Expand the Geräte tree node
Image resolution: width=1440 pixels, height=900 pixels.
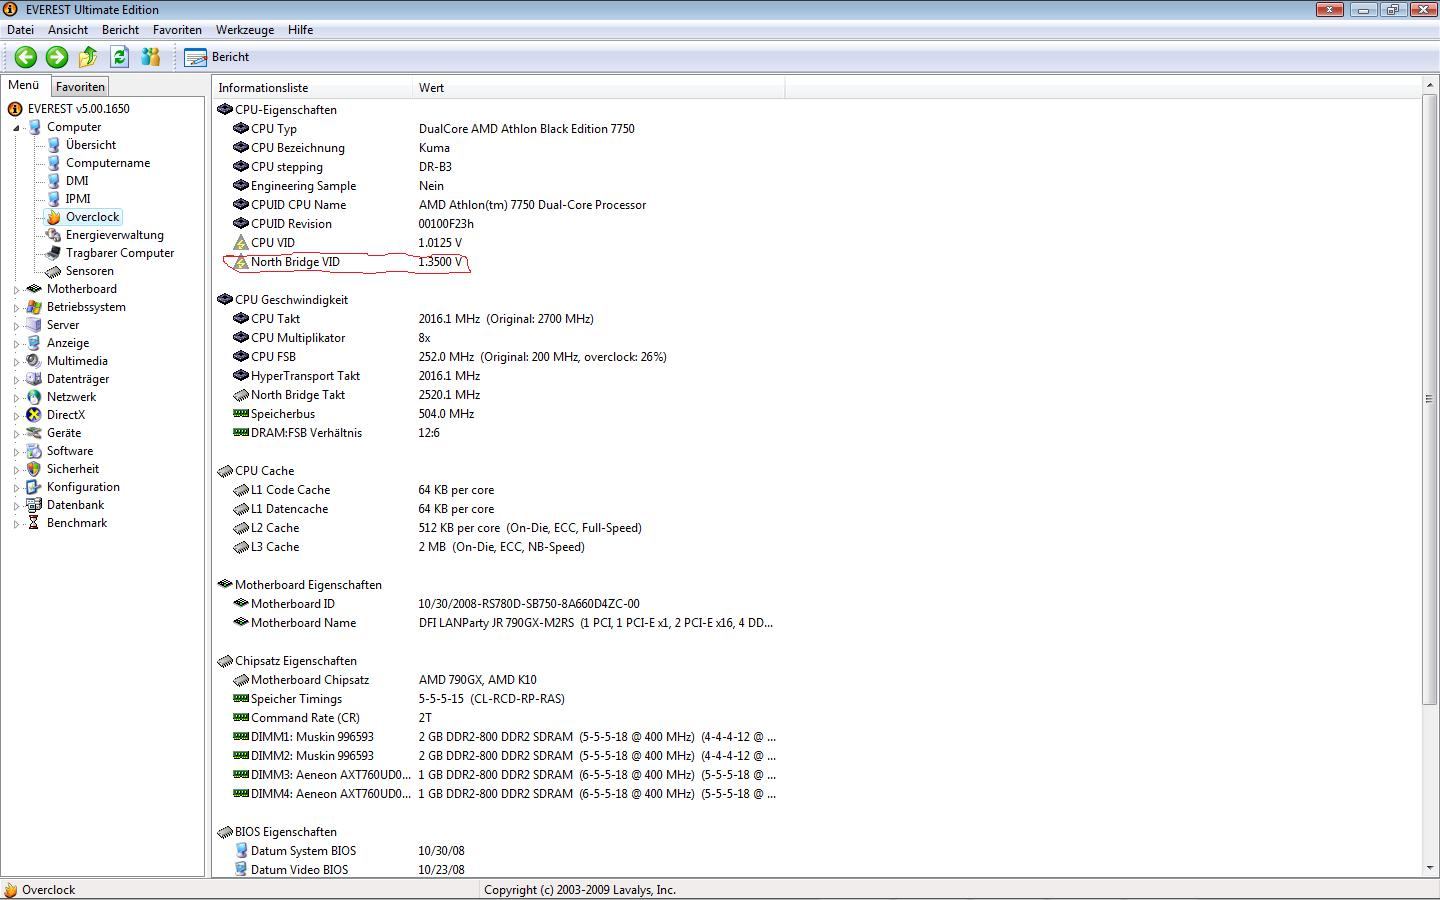(x=16, y=434)
